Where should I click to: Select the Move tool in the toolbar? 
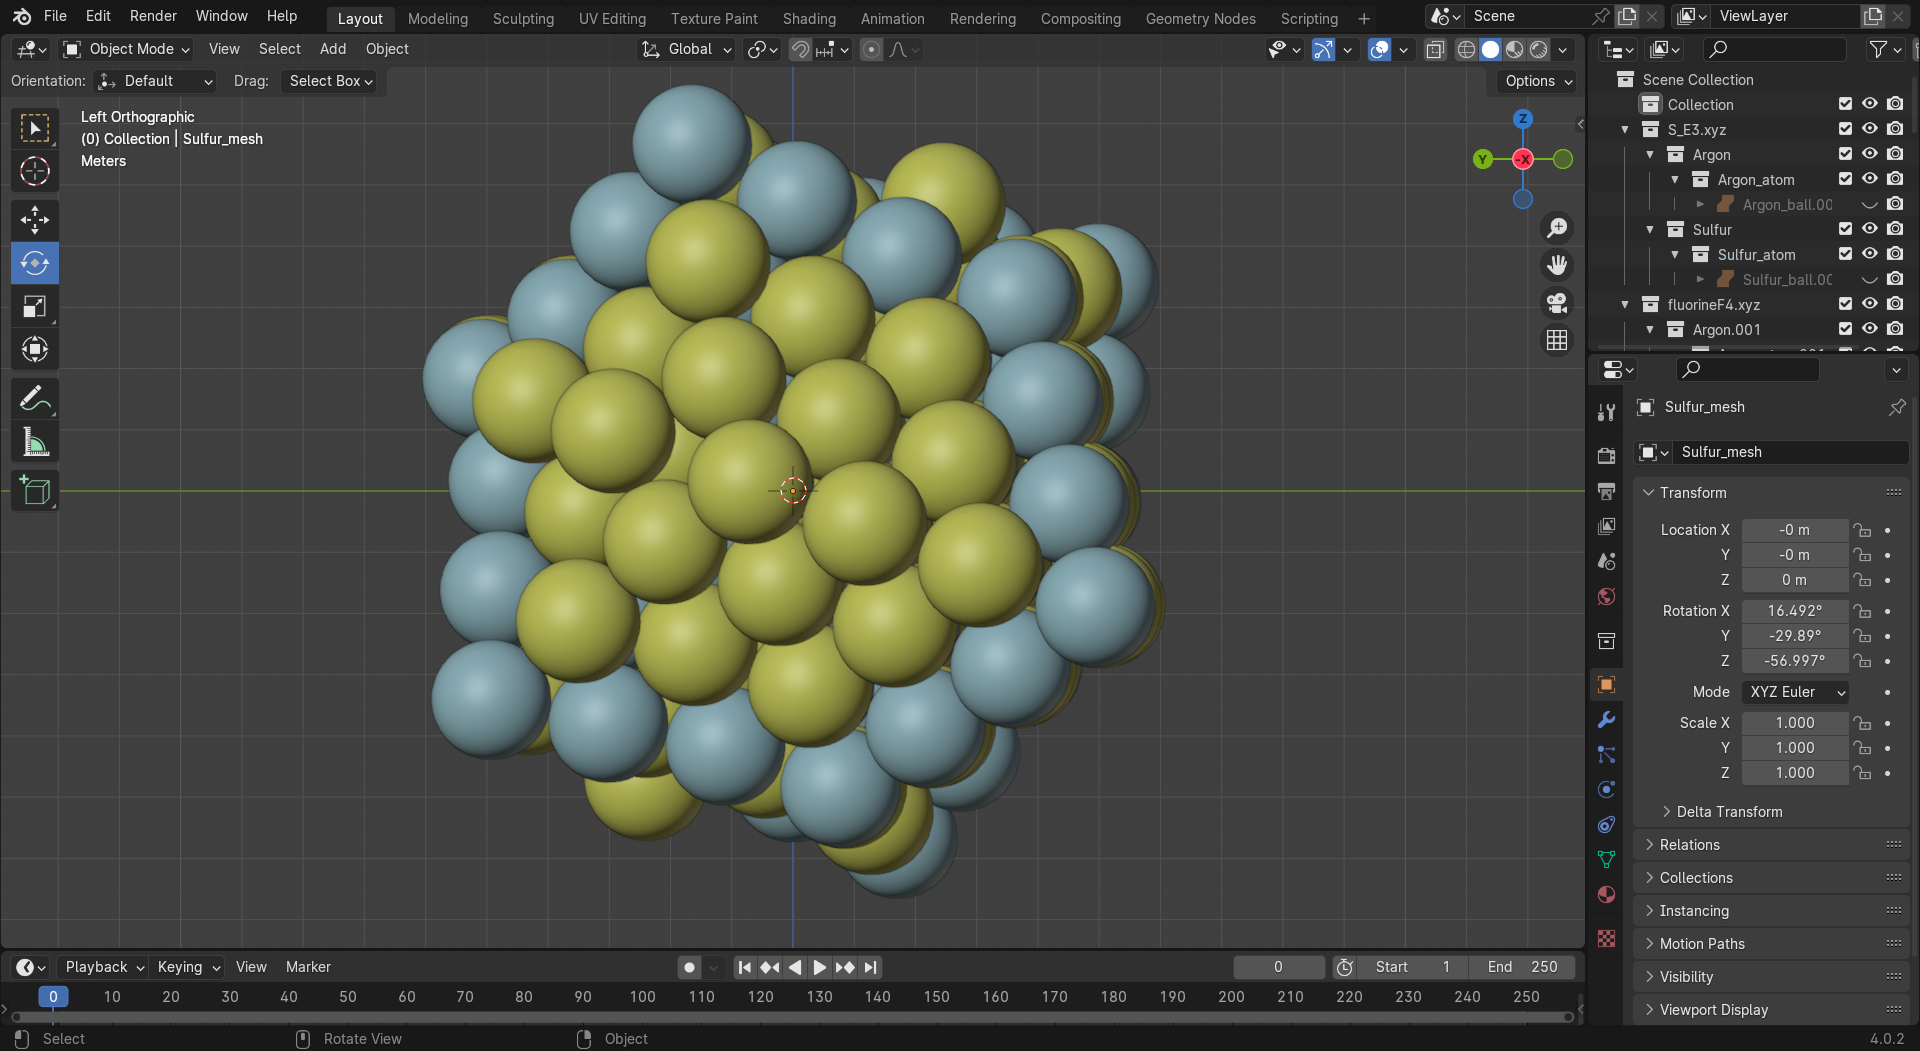tap(35, 220)
